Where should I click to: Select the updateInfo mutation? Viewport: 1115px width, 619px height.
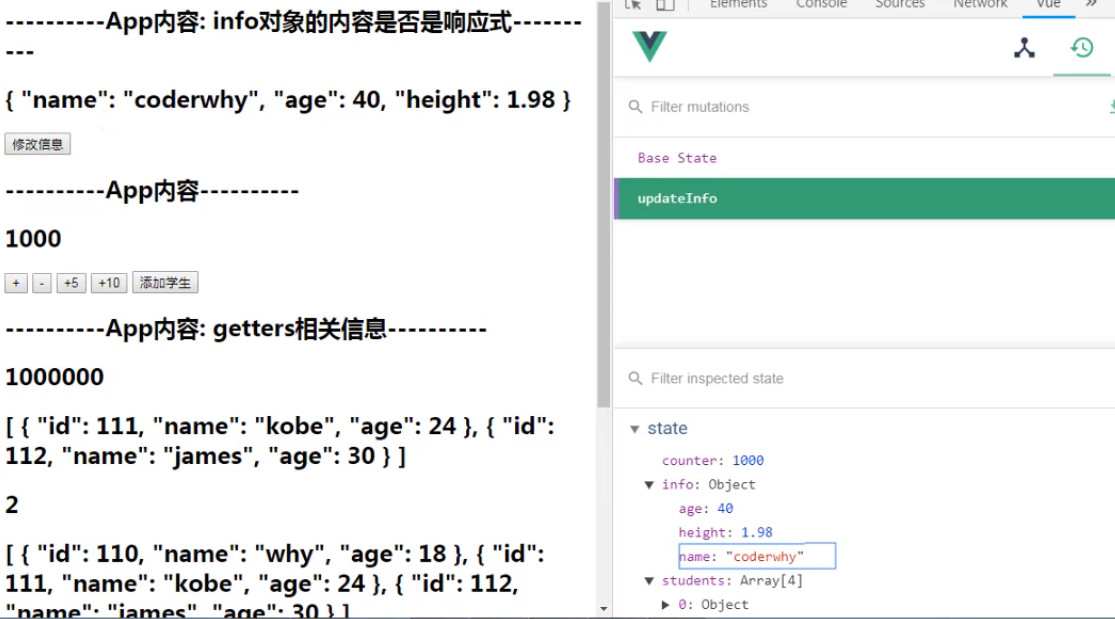click(864, 199)
